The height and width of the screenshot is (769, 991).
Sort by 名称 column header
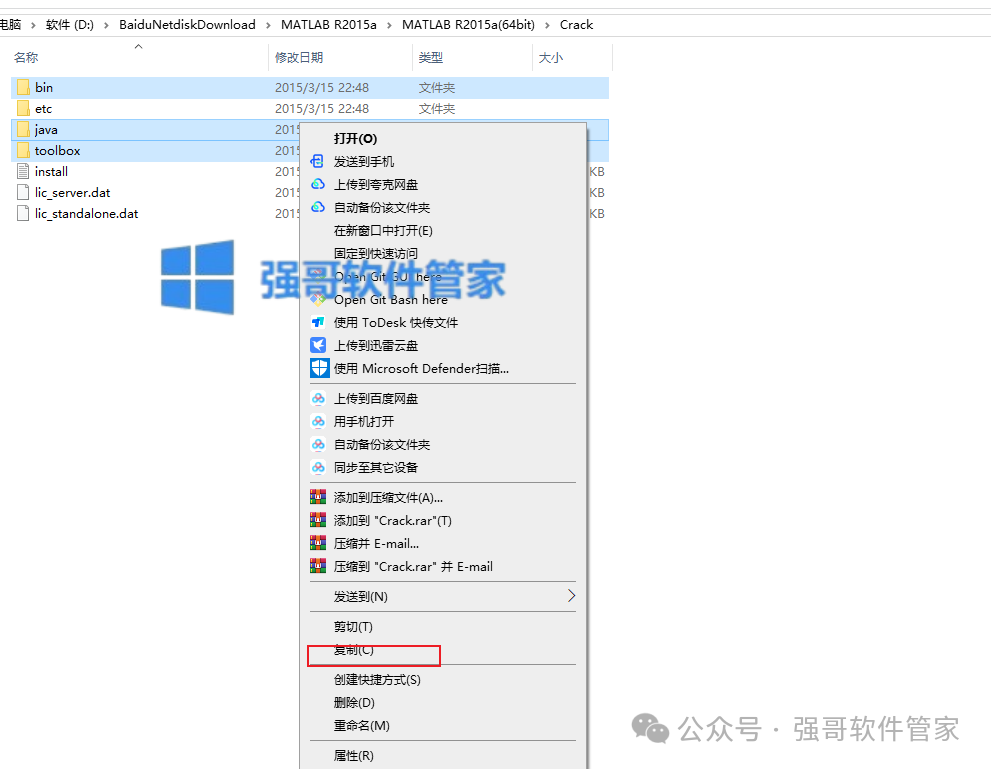(26, 58)
